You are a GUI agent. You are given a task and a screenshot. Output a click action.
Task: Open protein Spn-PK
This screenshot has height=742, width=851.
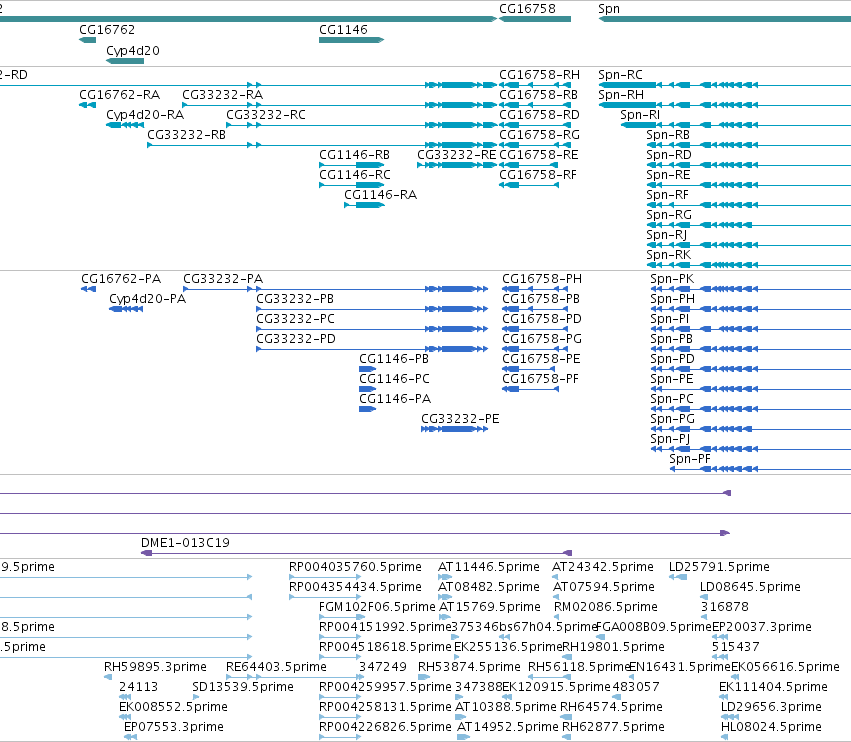(672, 279)
